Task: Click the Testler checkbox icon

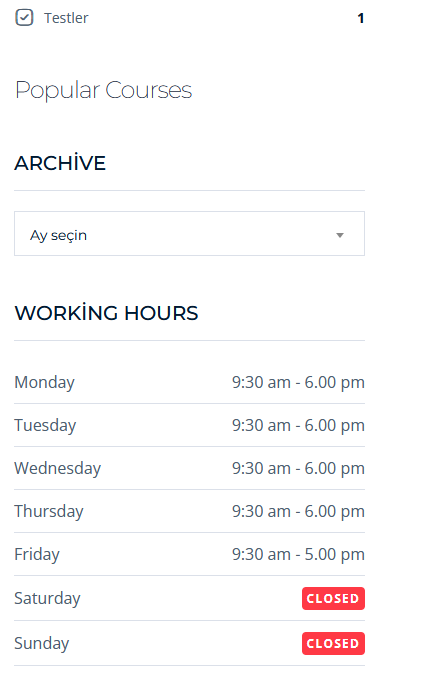Action: (x=24, y=18)
